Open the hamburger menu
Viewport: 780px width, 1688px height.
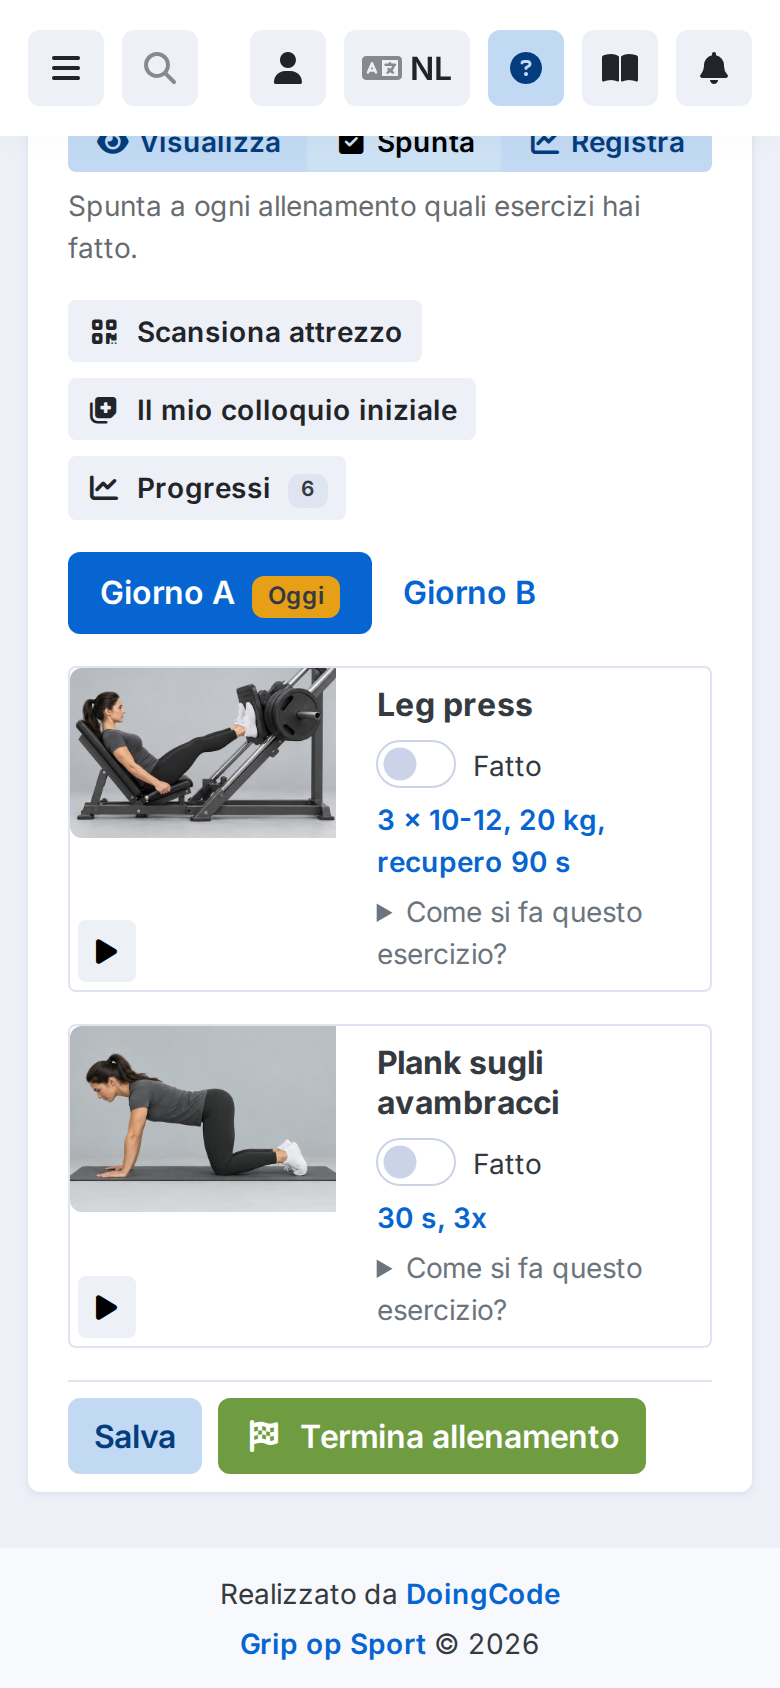pos(66,68)
